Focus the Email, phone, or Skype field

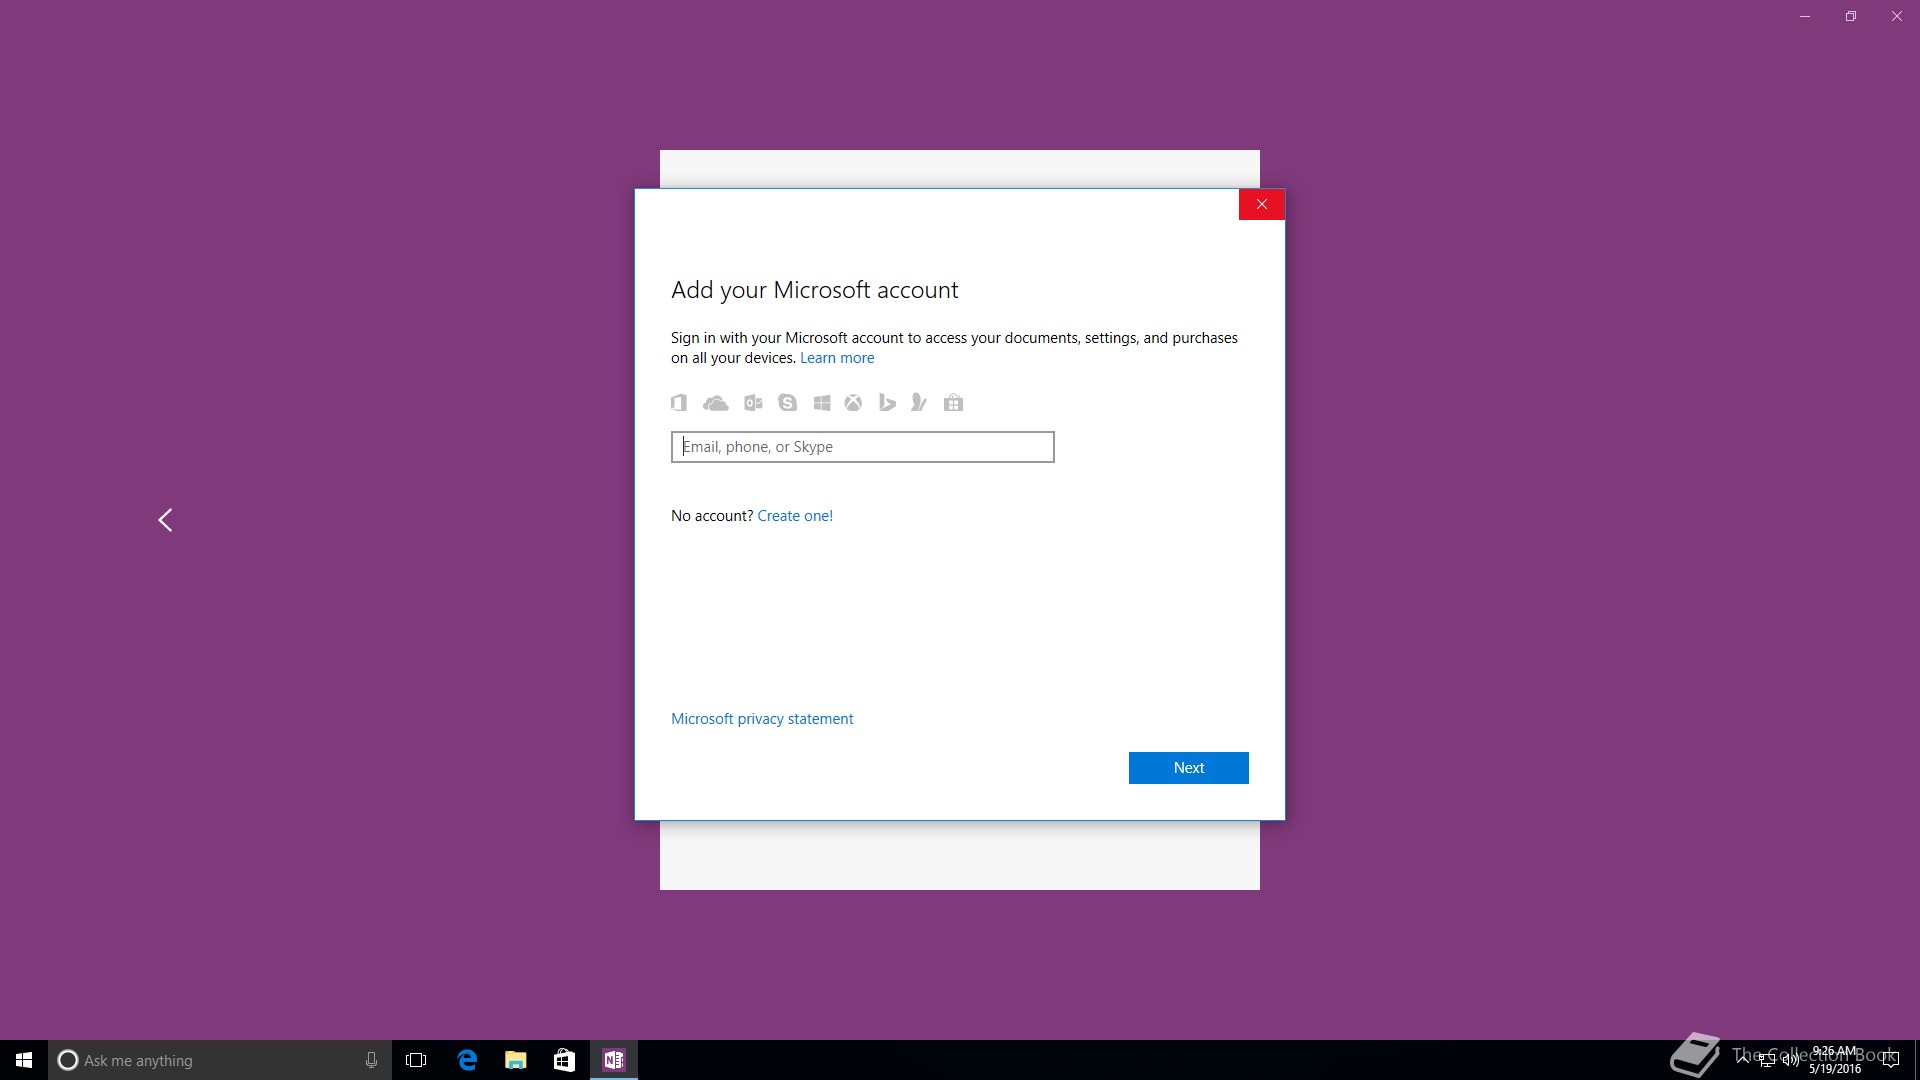click(x=862, y=447)
